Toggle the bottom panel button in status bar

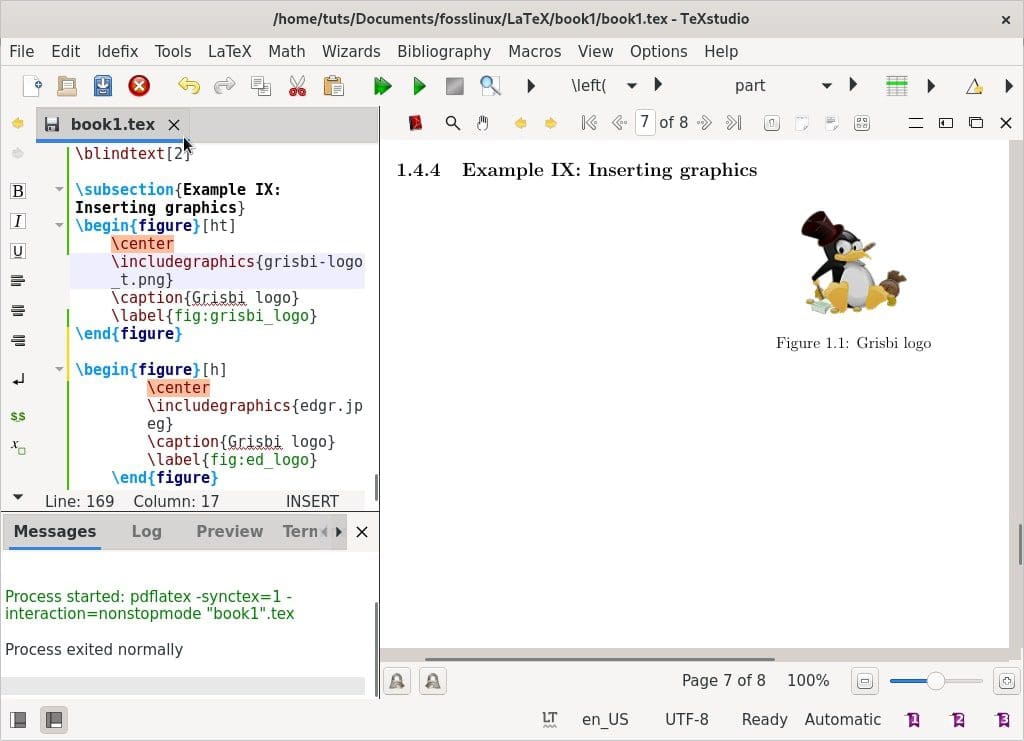54,719
